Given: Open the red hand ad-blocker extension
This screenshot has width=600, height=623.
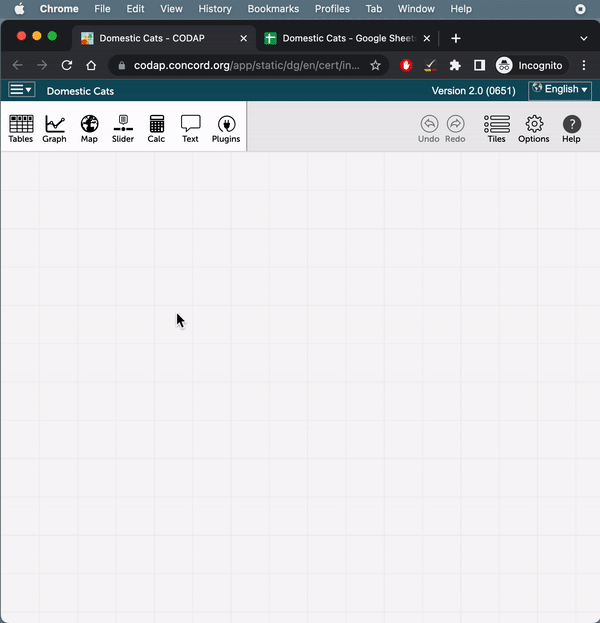Looking at the screenshot, I should [x=406, y=65].
